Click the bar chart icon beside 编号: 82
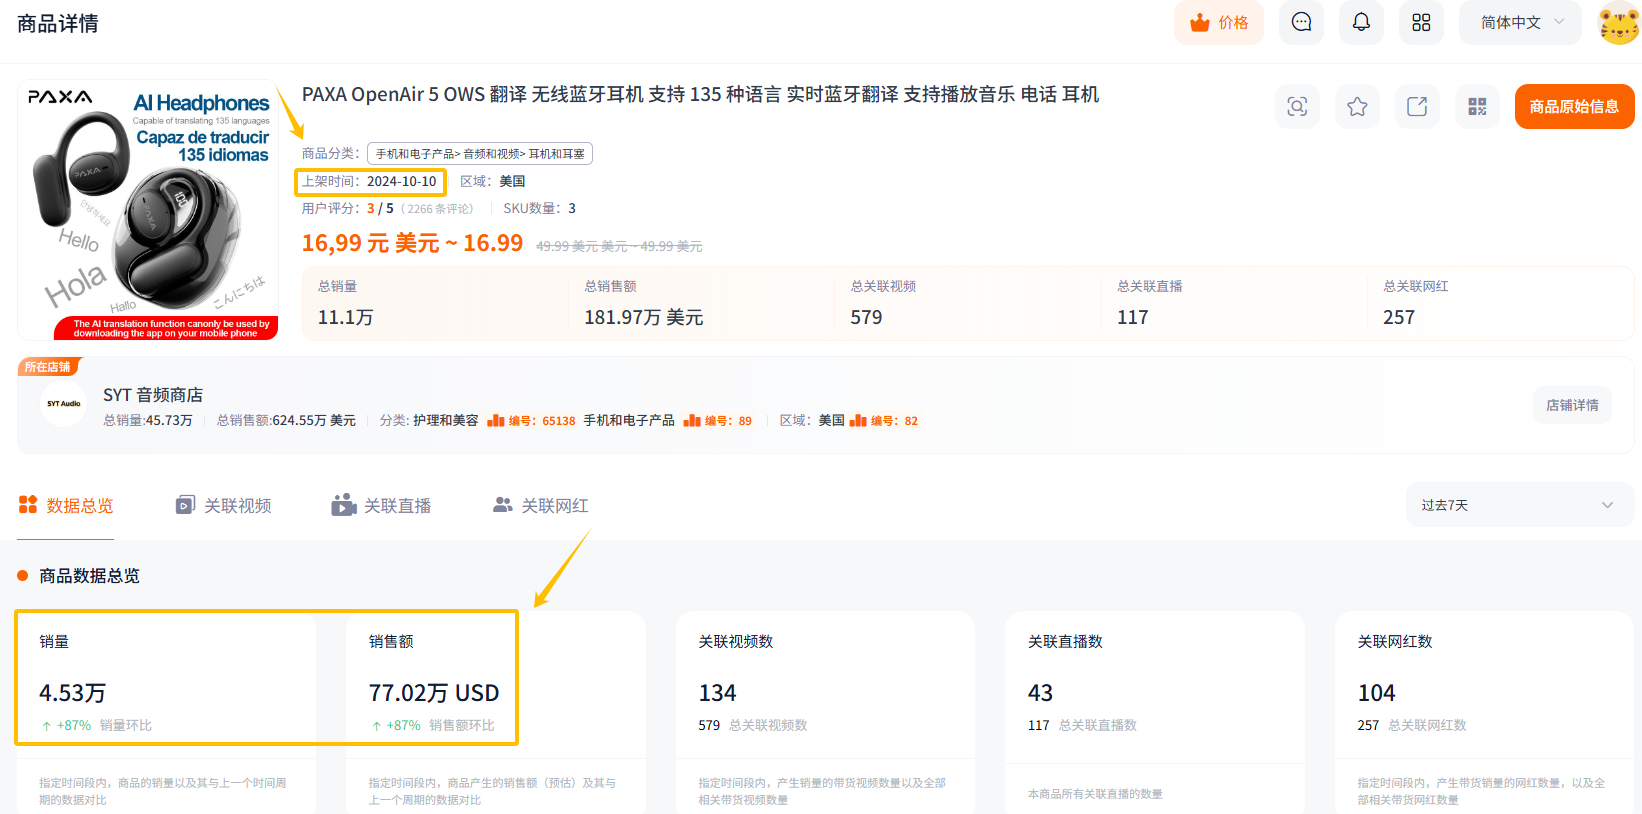 click(858, 421)
